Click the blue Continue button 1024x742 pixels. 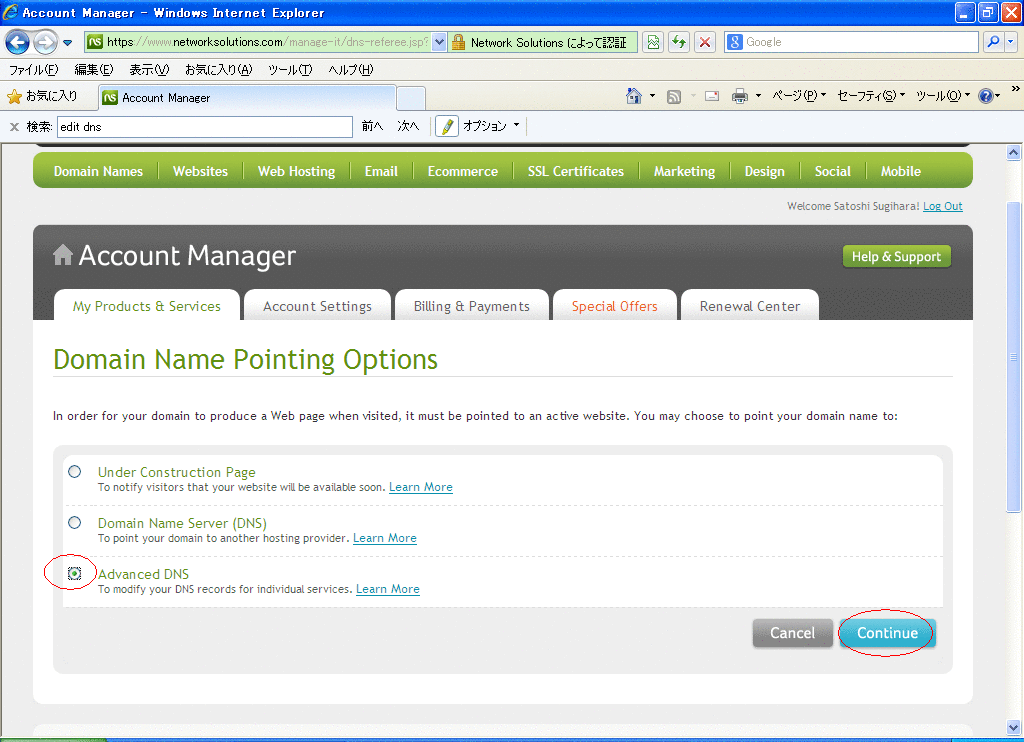coord(888,633)
